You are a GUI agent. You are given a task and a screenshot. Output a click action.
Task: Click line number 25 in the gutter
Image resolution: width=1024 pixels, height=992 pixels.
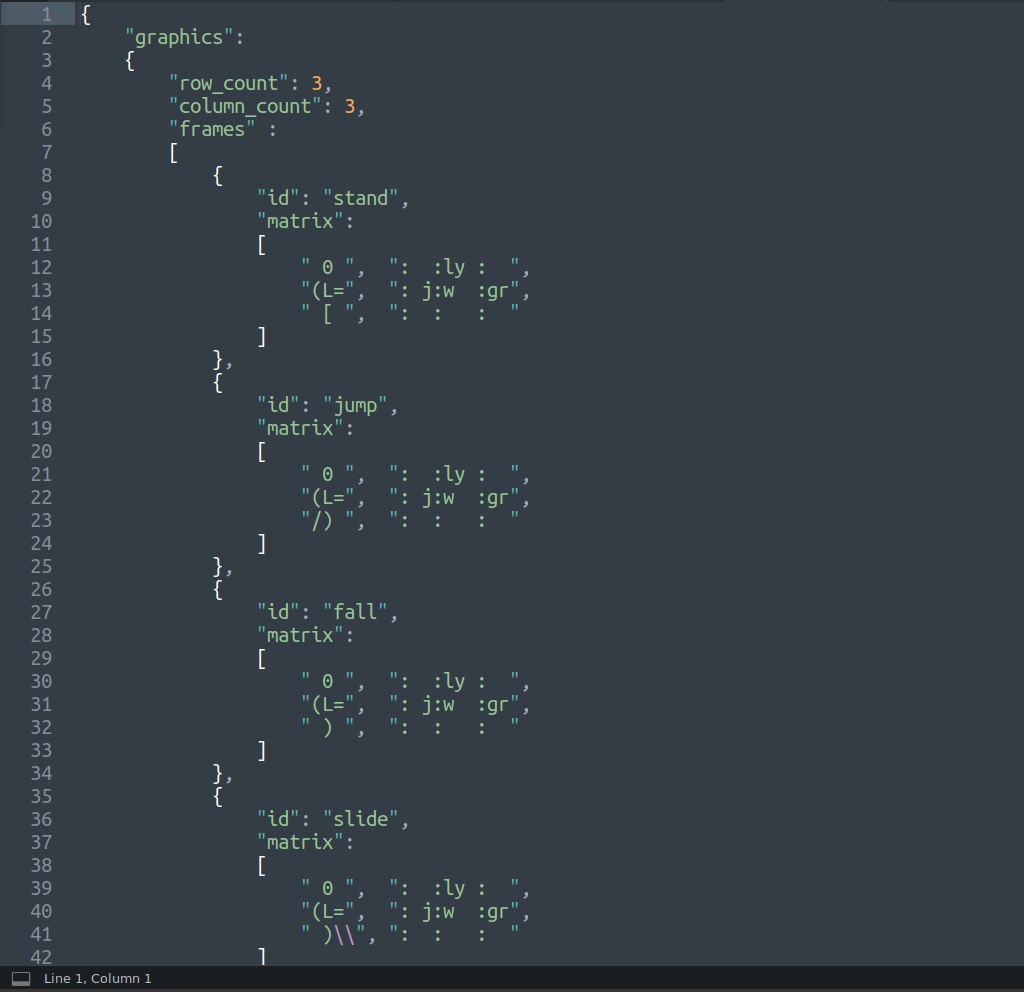coord(40,566)
